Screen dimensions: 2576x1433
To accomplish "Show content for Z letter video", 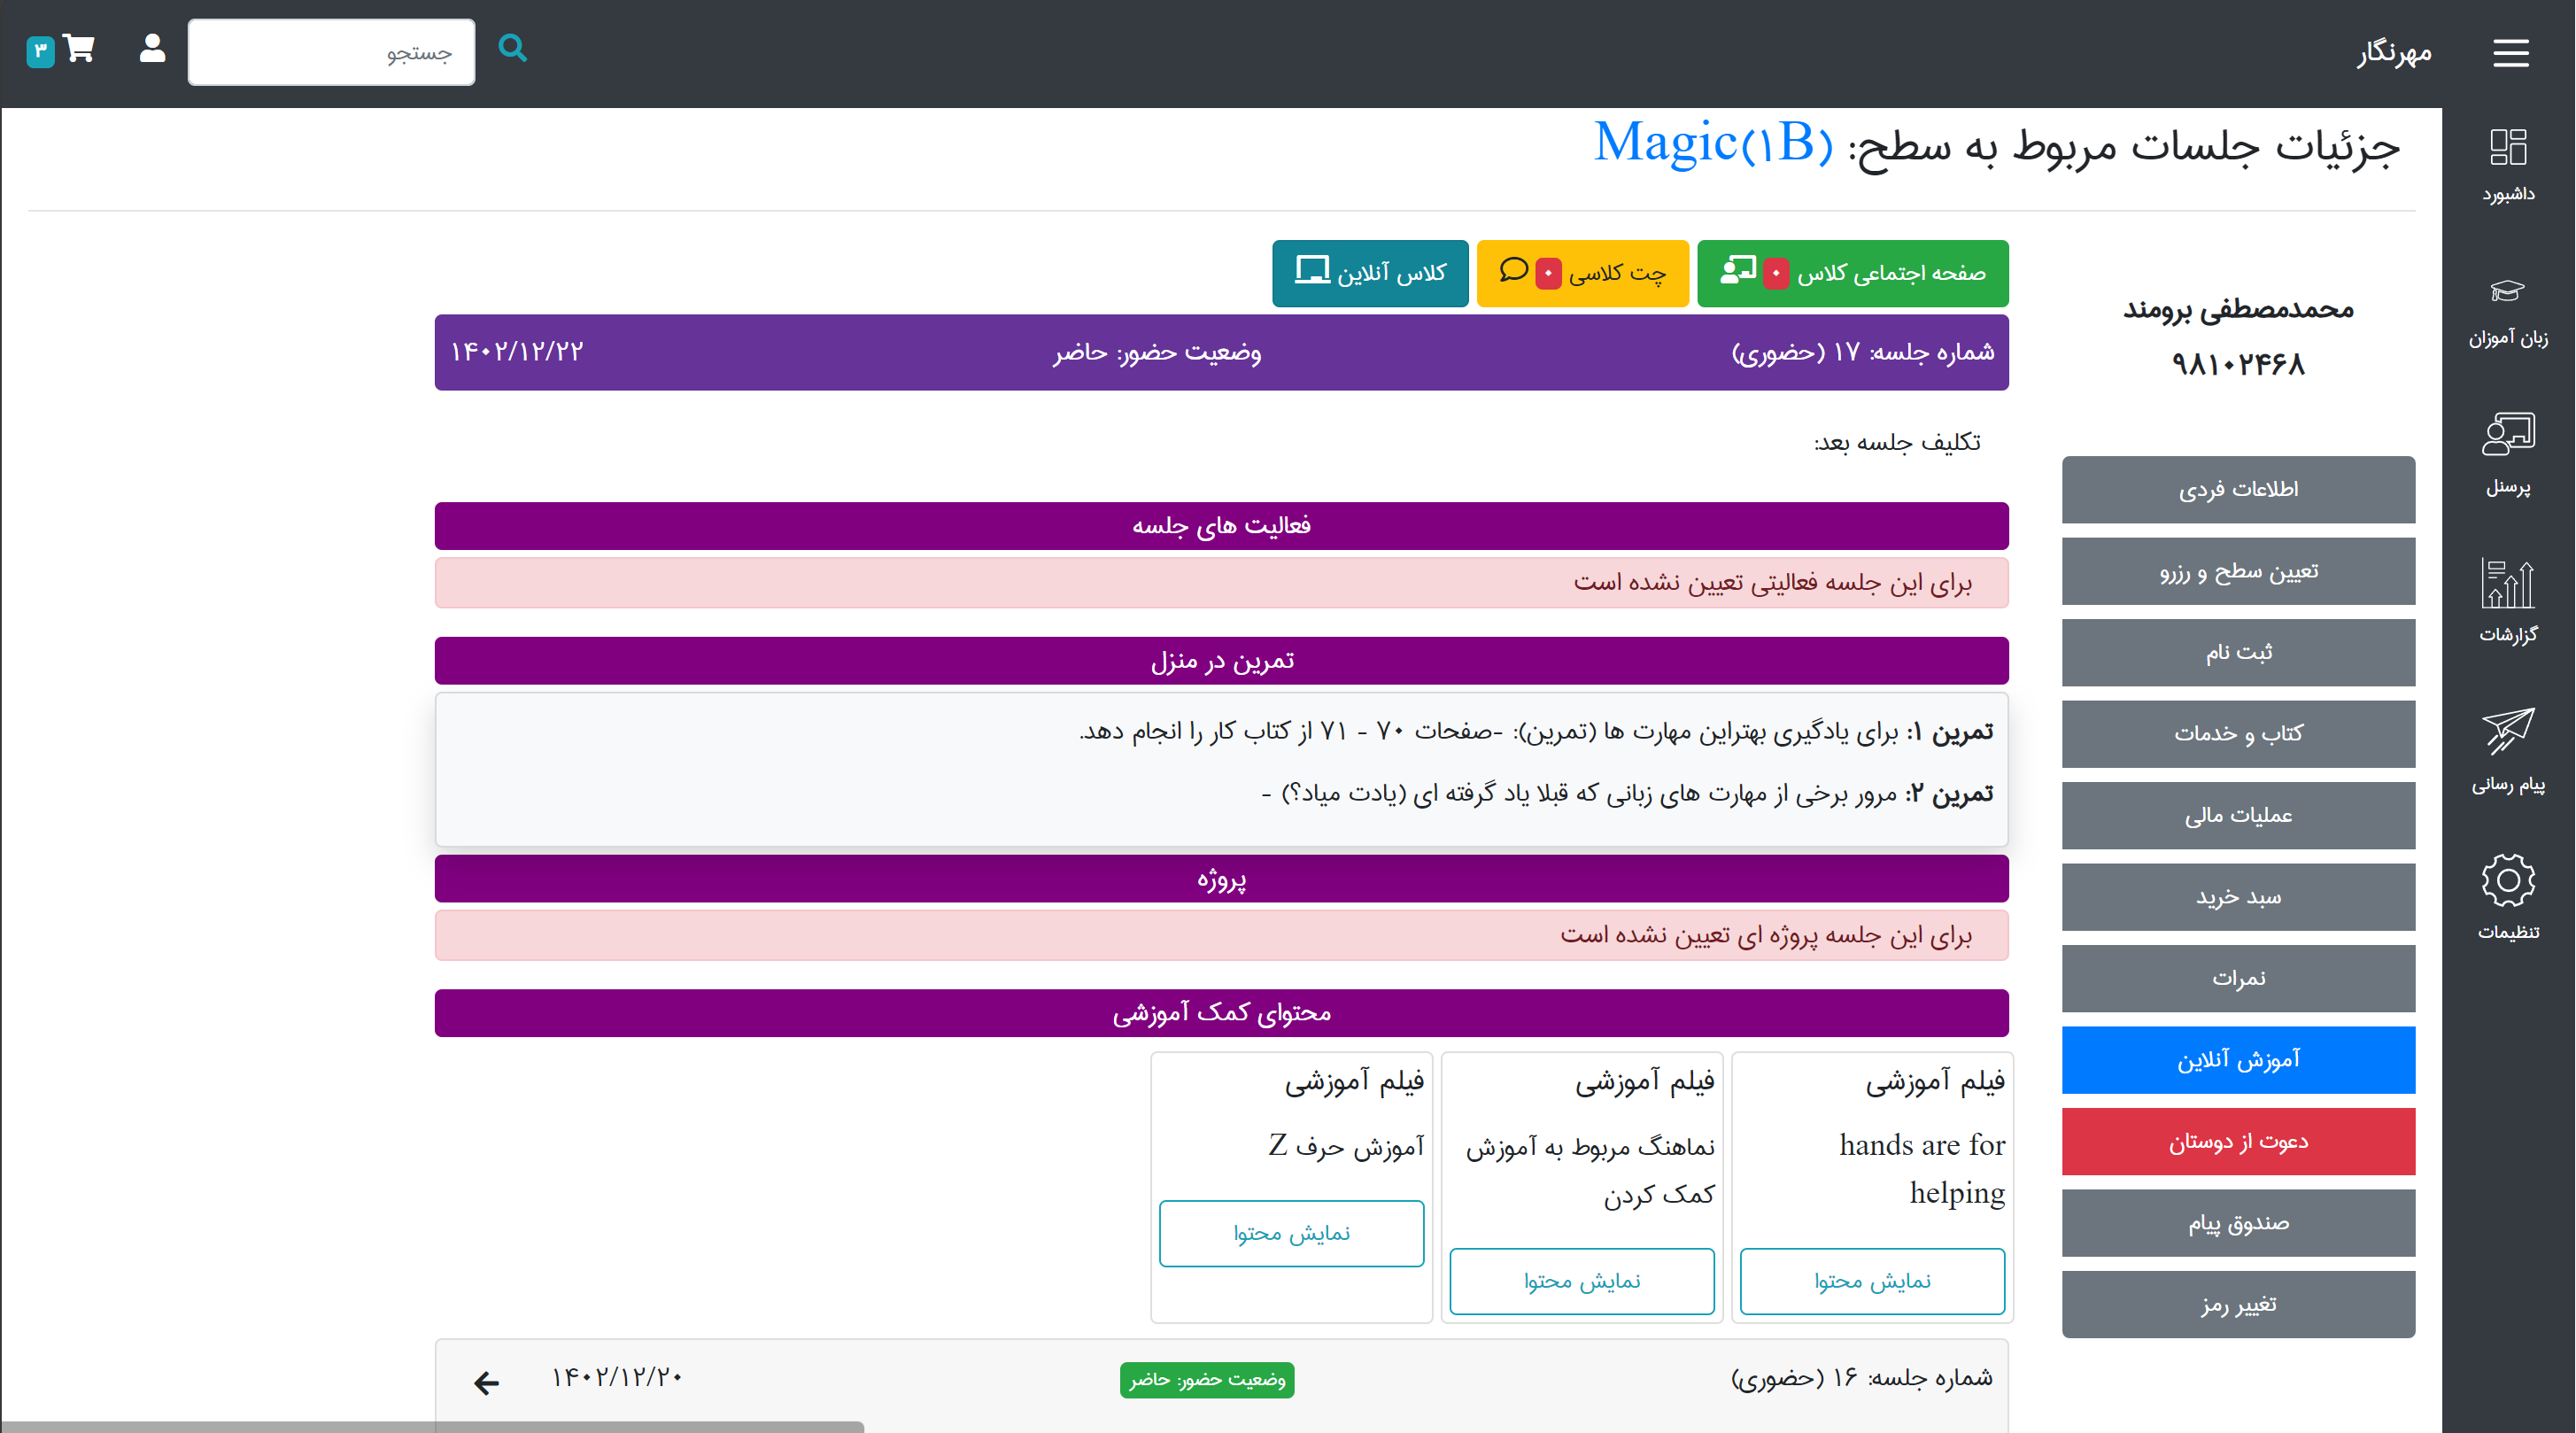I will coord(1290,1233).
